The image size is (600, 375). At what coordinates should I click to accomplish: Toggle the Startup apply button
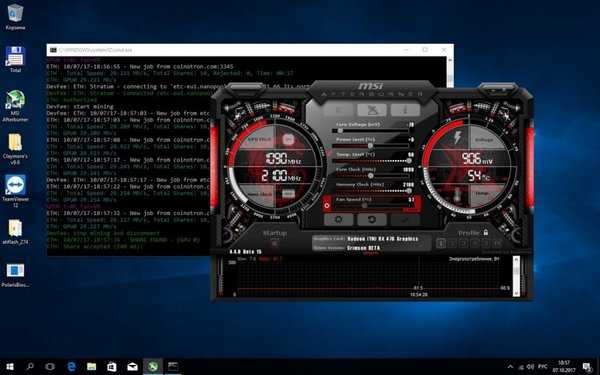pos(274,243)
